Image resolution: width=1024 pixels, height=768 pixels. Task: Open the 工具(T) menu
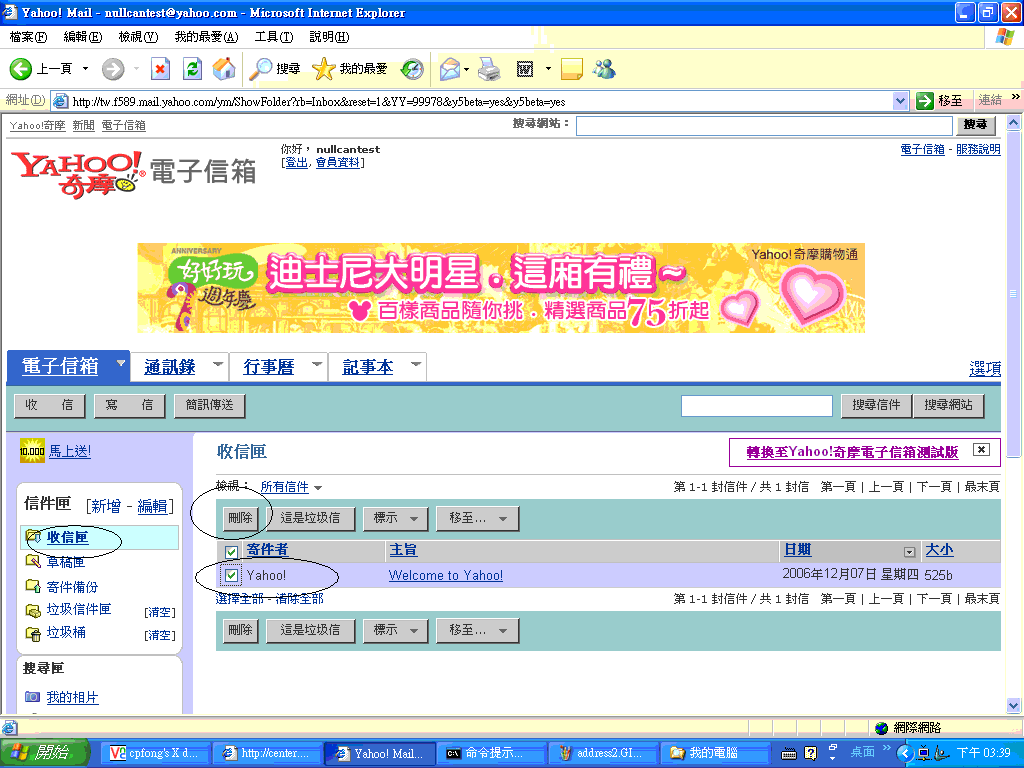tap(273, 37)
